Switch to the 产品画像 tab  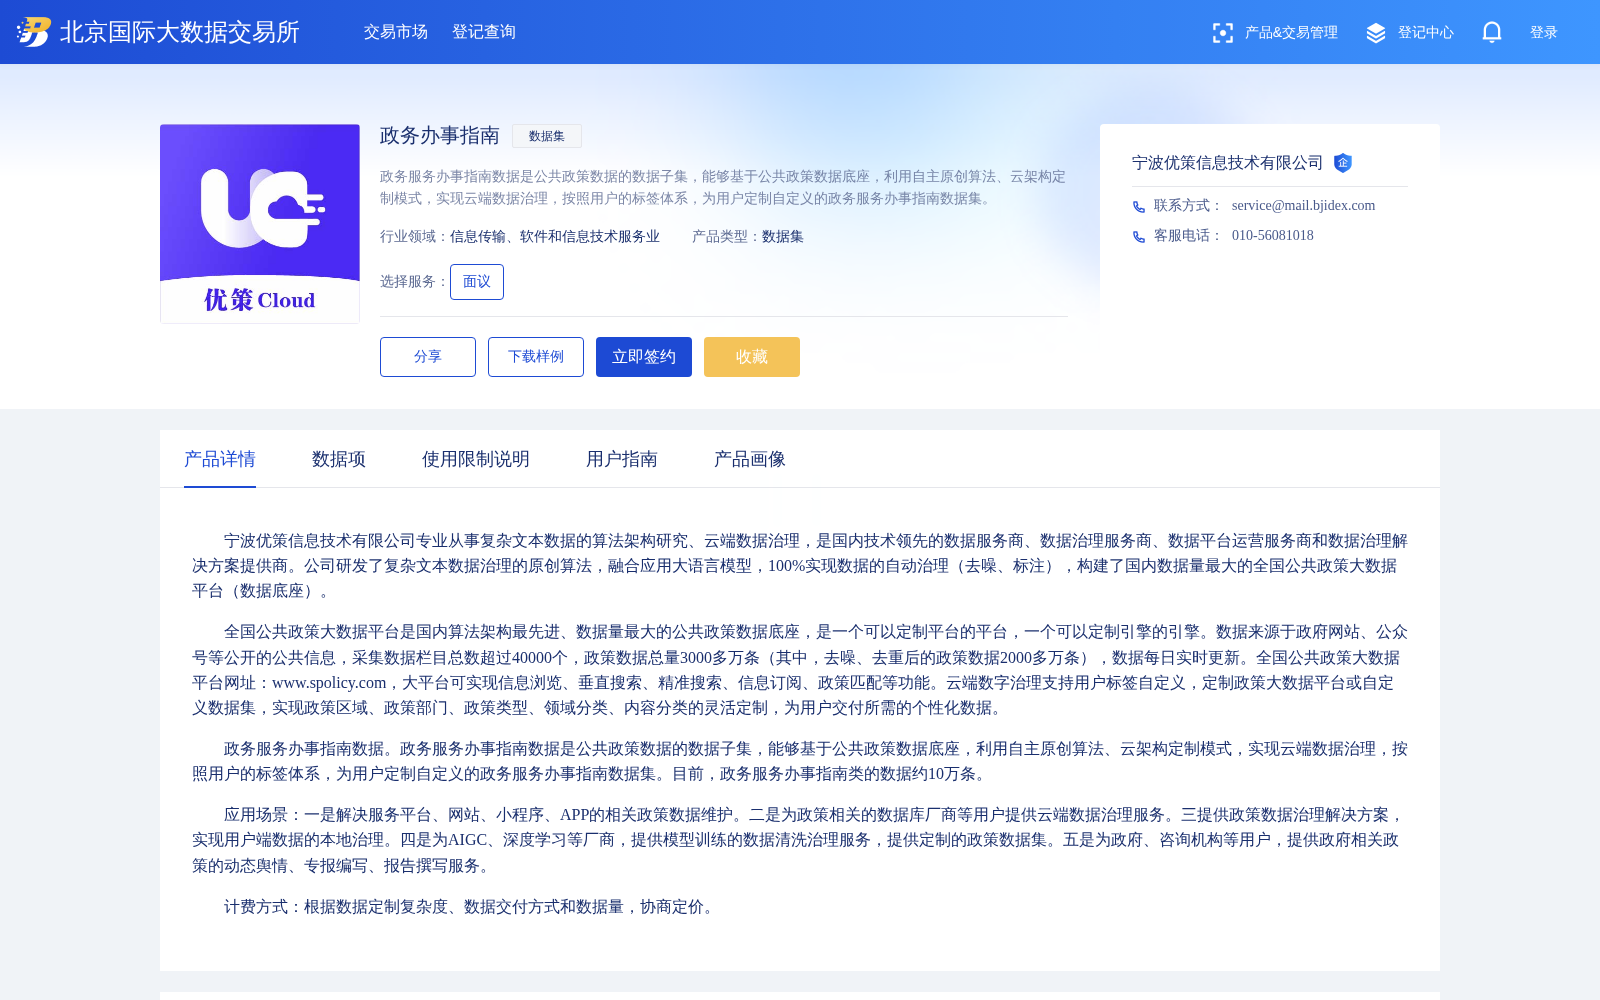tap(750, 459)
